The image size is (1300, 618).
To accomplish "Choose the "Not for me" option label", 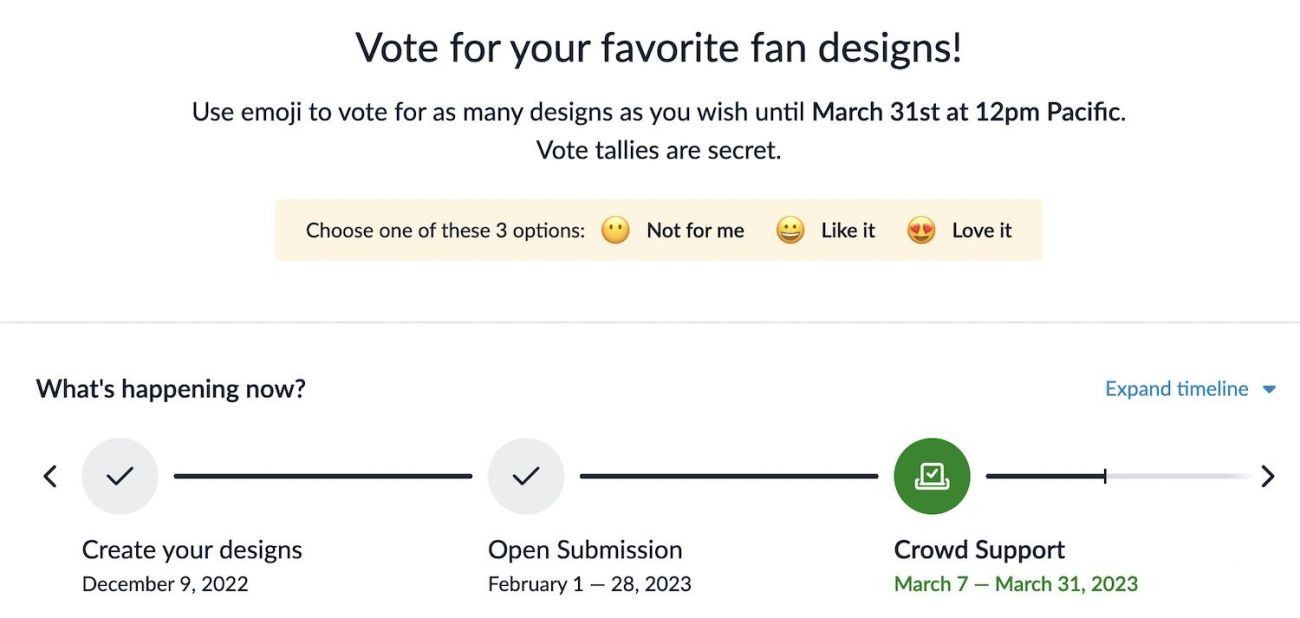I will pos(695,231).
